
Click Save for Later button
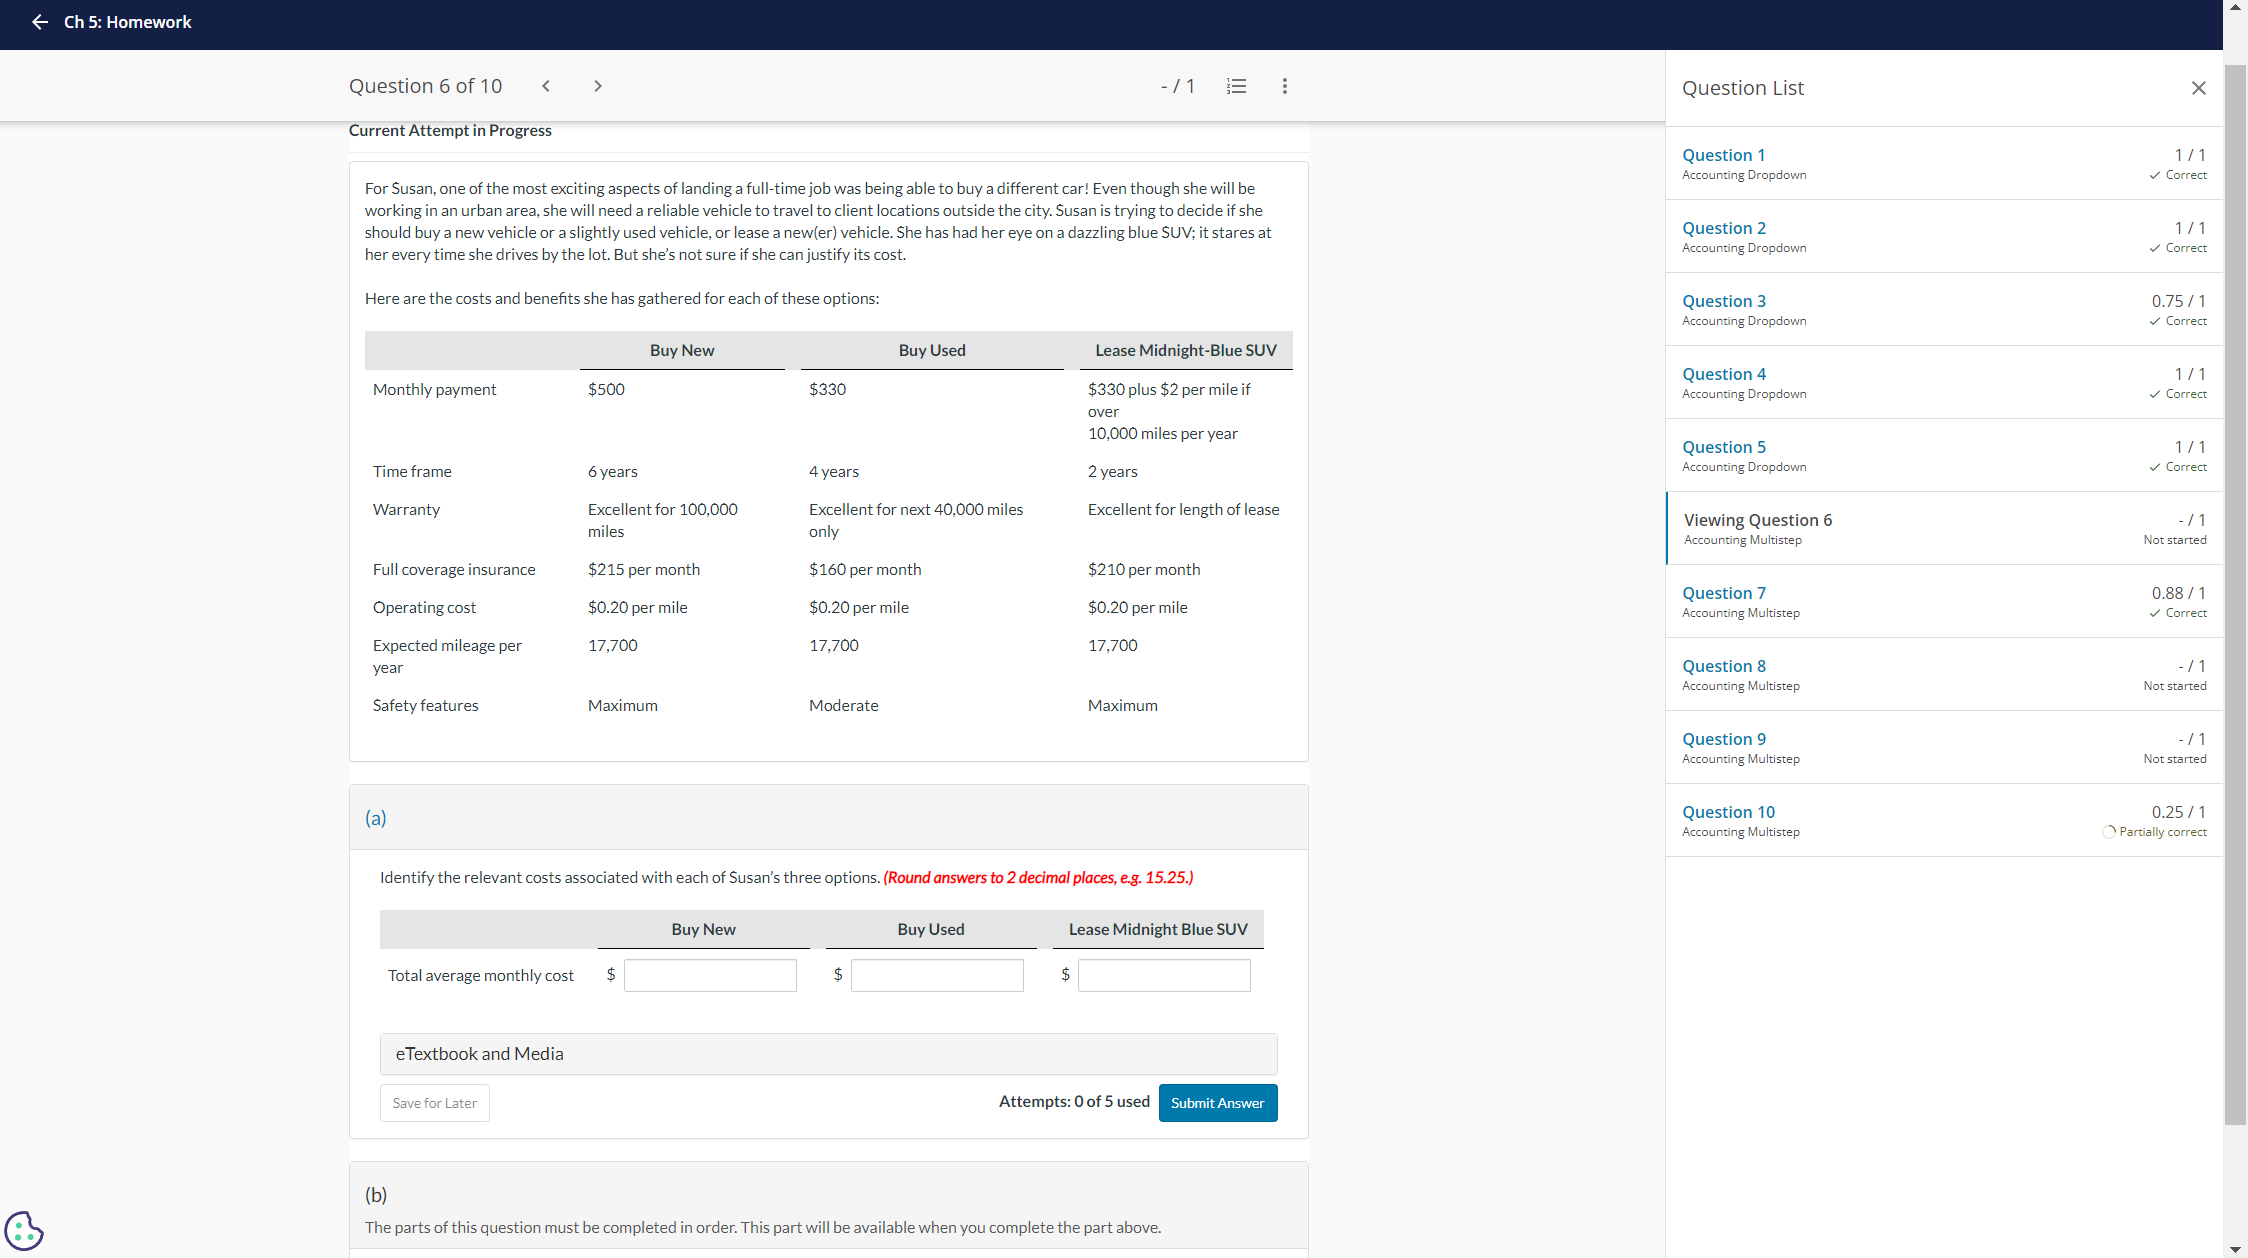click(x=435, y=1103)
